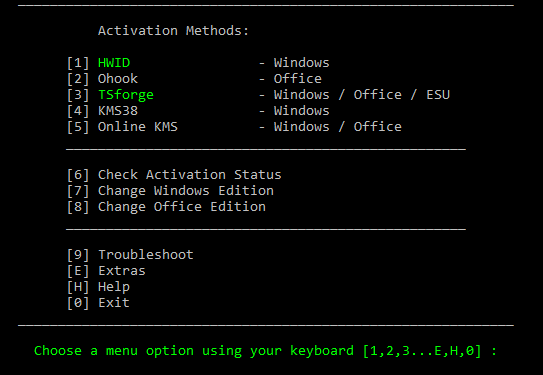543x375 pixels.
Task: Click the [6] bracket number label
Action: pyautogui.click(x=78, y=175)
